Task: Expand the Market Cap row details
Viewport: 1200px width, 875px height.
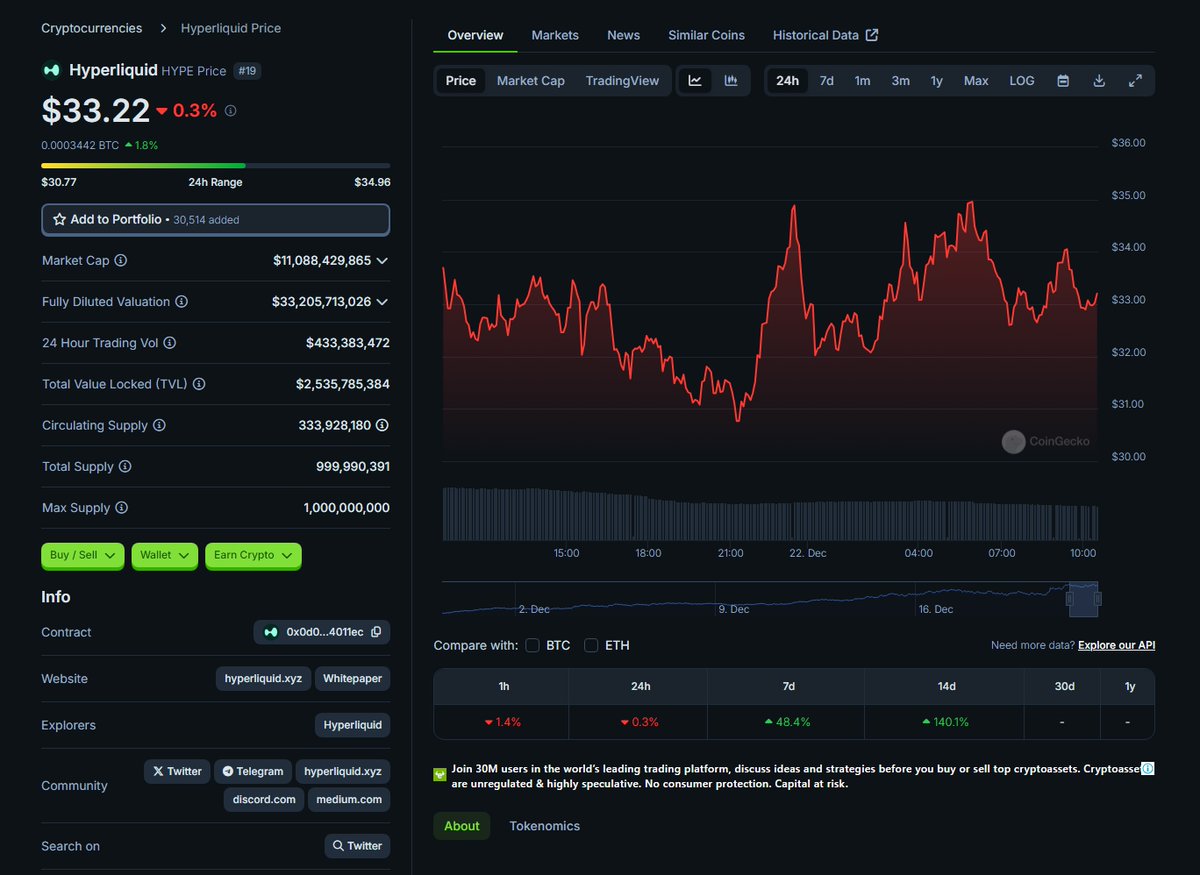Action: (381, 260)
